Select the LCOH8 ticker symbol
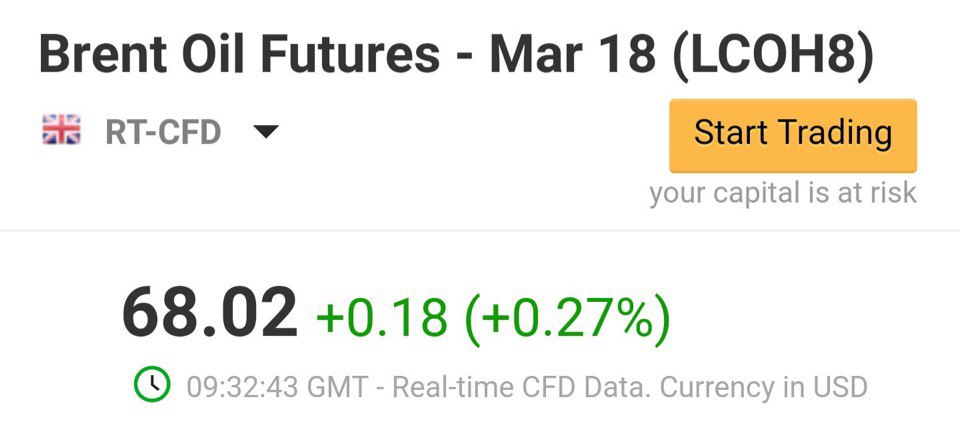The height and width of the screenshot is (438, 960). tap(771, 55)
